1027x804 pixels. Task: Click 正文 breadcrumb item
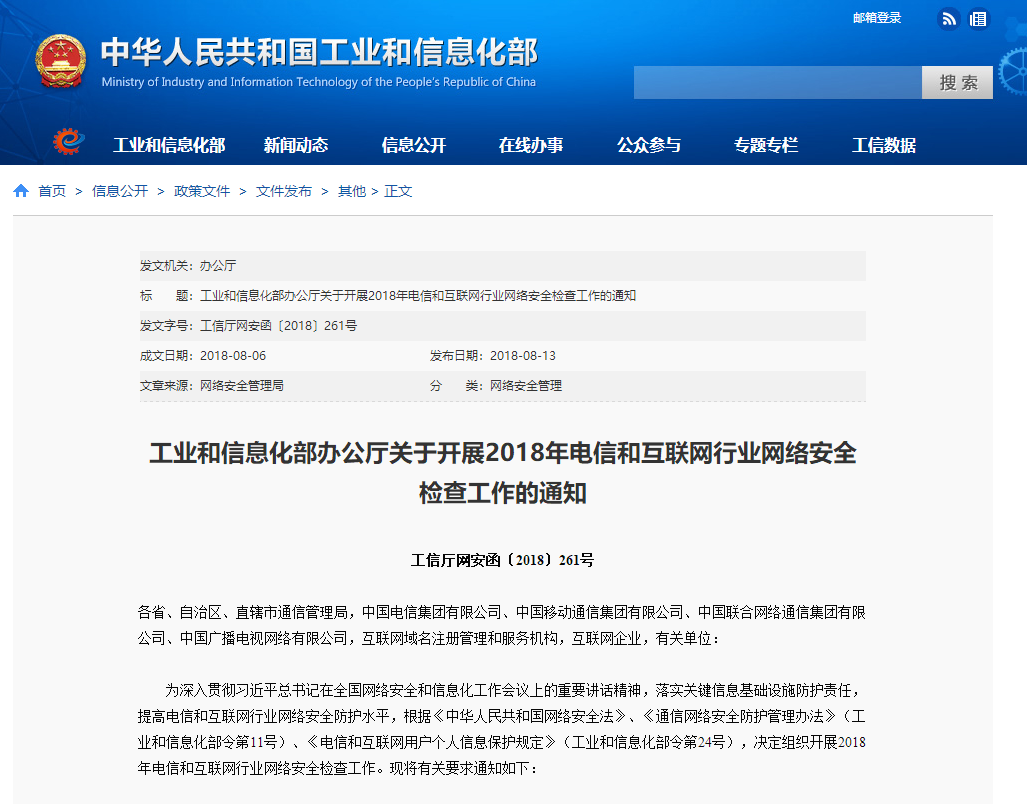point(398,191)
